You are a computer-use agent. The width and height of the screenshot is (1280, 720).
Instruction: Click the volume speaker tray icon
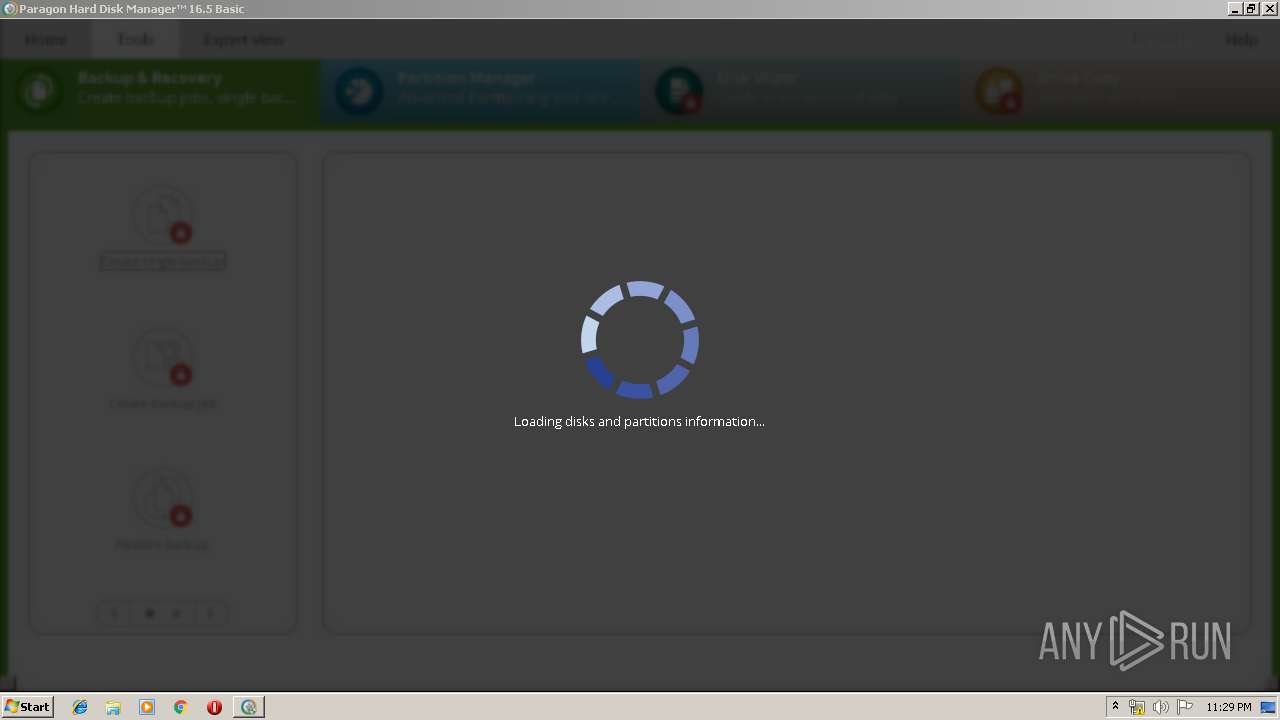point(1160,707)
